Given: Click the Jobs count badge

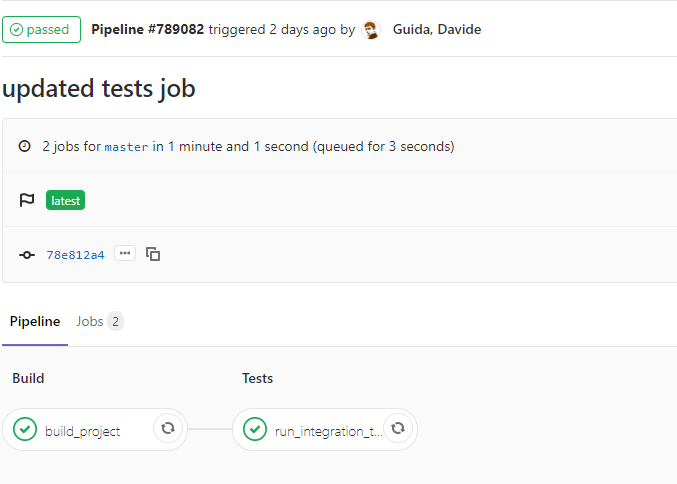Looking at the screenshot, I should point(115,321).
